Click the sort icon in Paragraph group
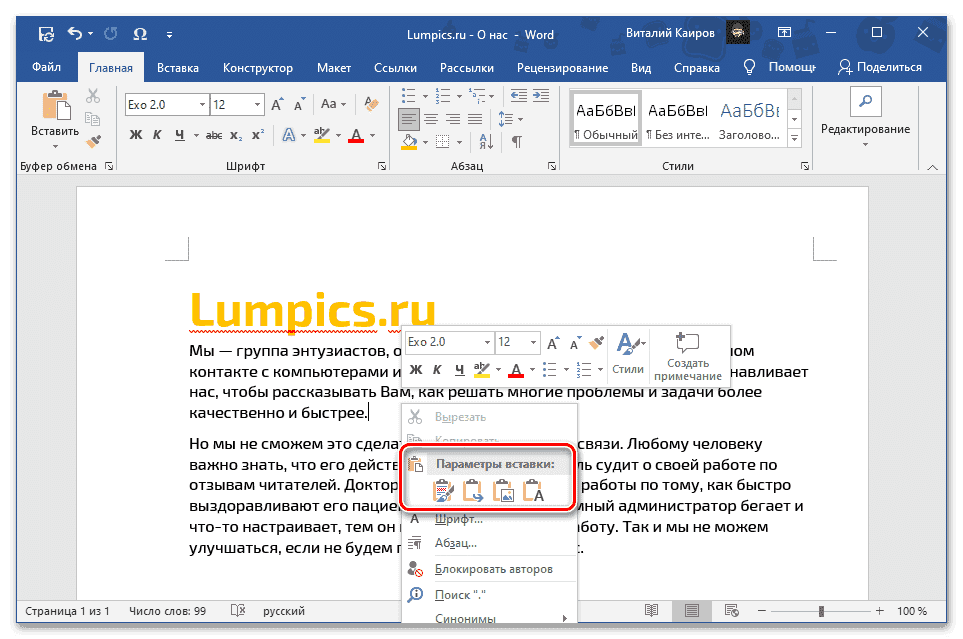Screen dimensions: 963x639 coord(484,142)
